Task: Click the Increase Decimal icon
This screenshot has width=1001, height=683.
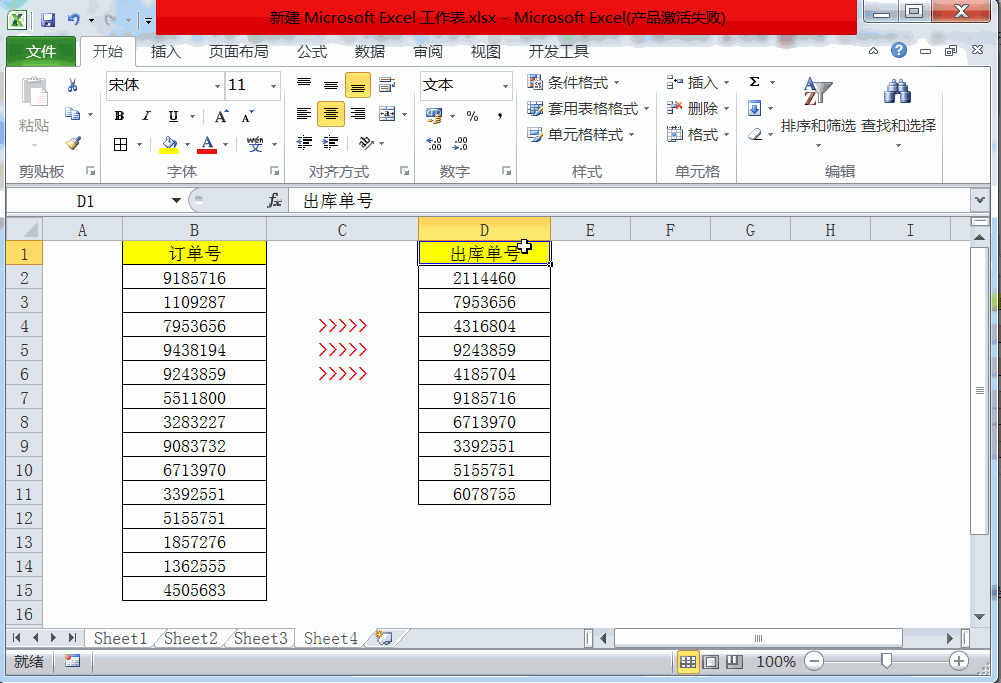Action: [x=434, y=144]
